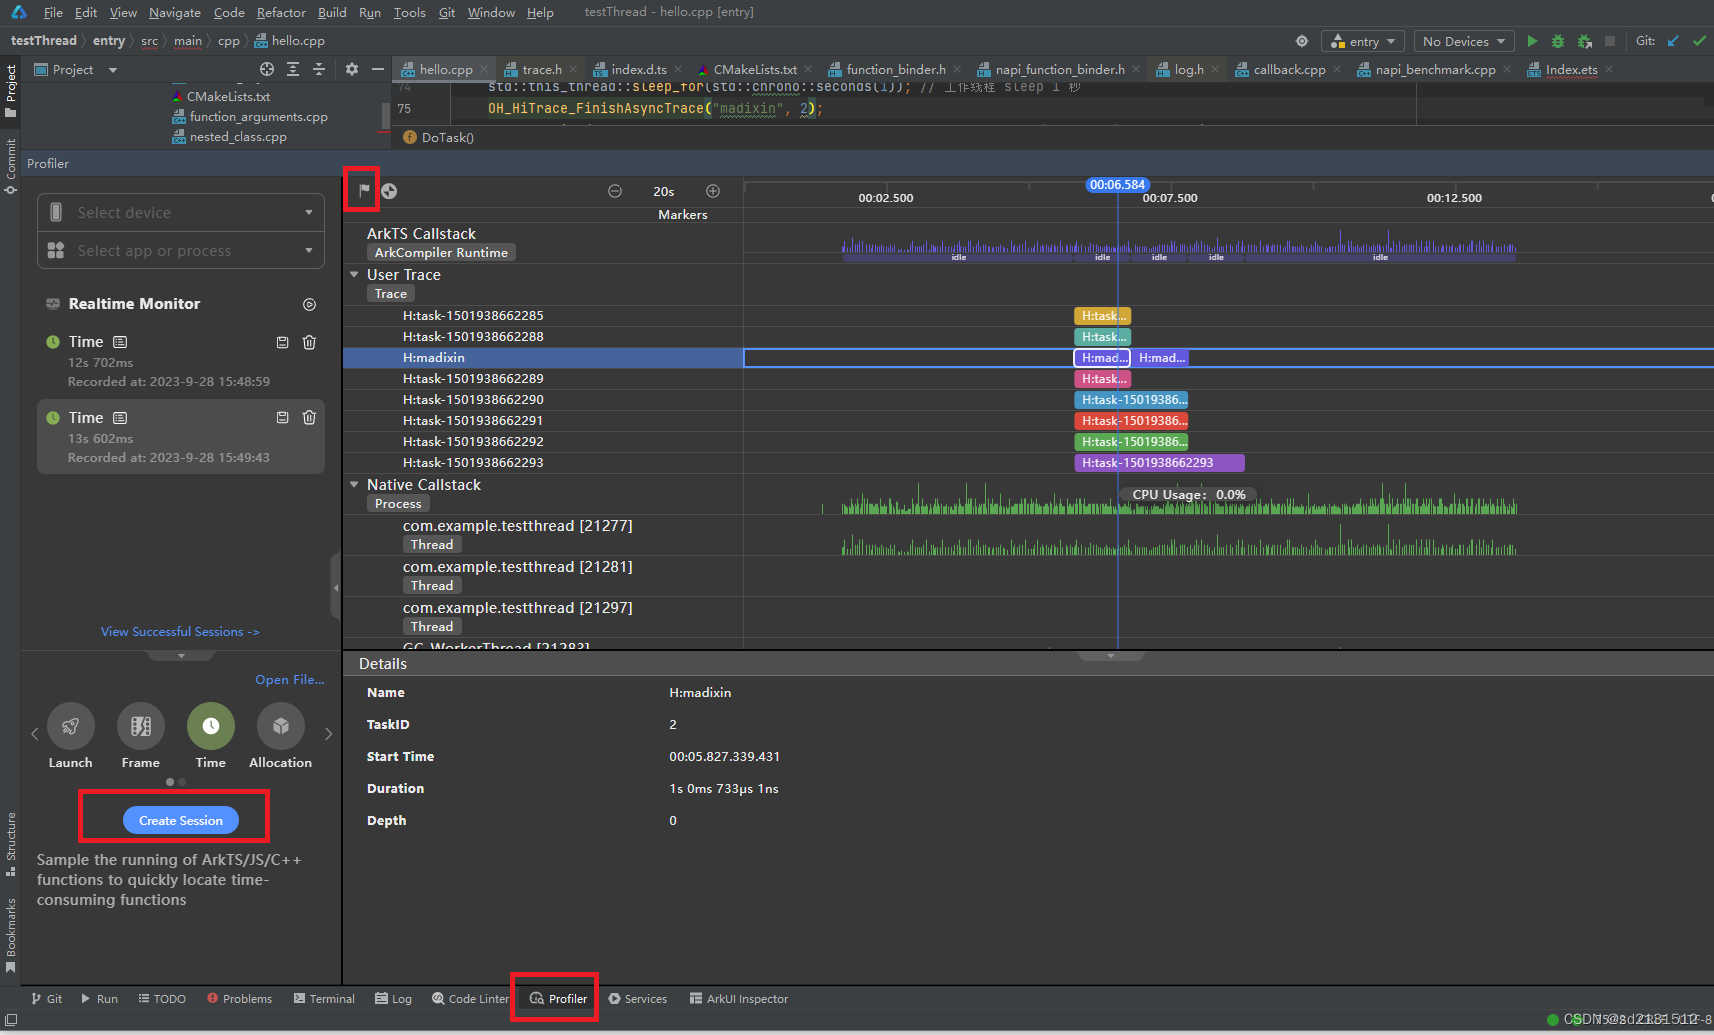The height and width of the screenshot is (1035, 1714).
Task: Select the Launch profiler icon
Action: [x=70, y=725]
